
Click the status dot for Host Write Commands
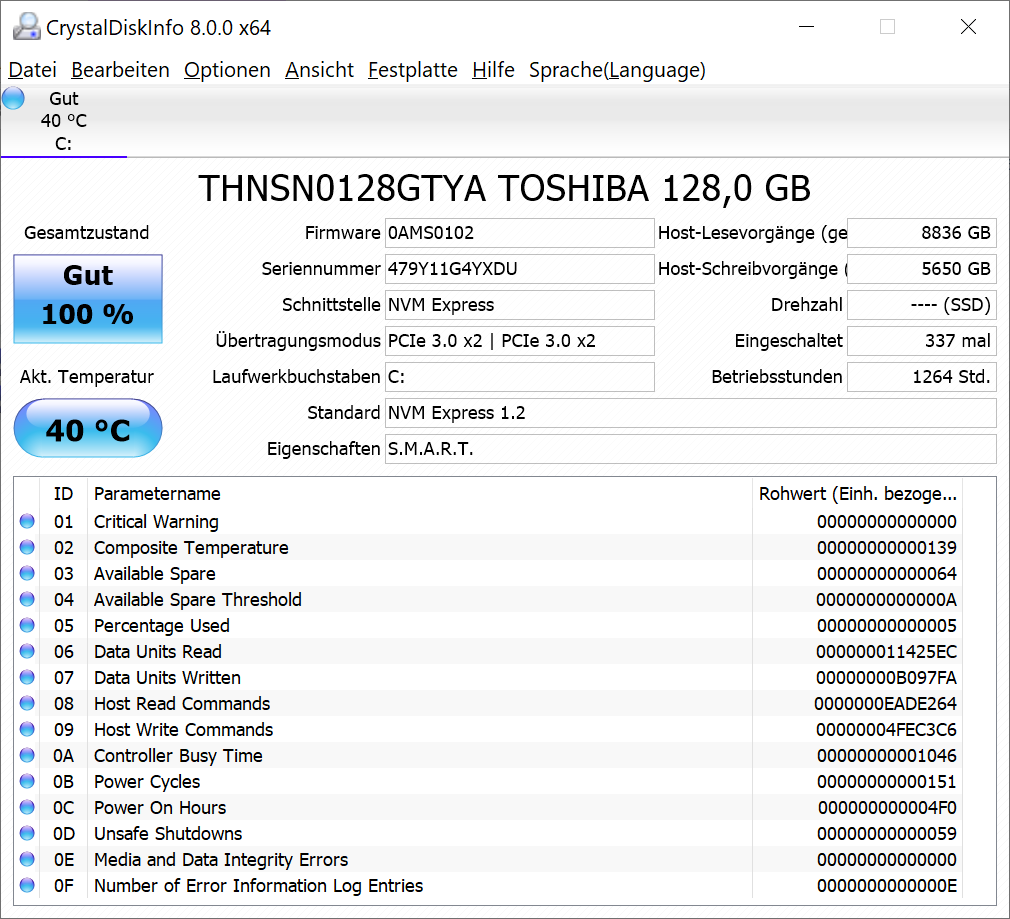tap(27, 729)
